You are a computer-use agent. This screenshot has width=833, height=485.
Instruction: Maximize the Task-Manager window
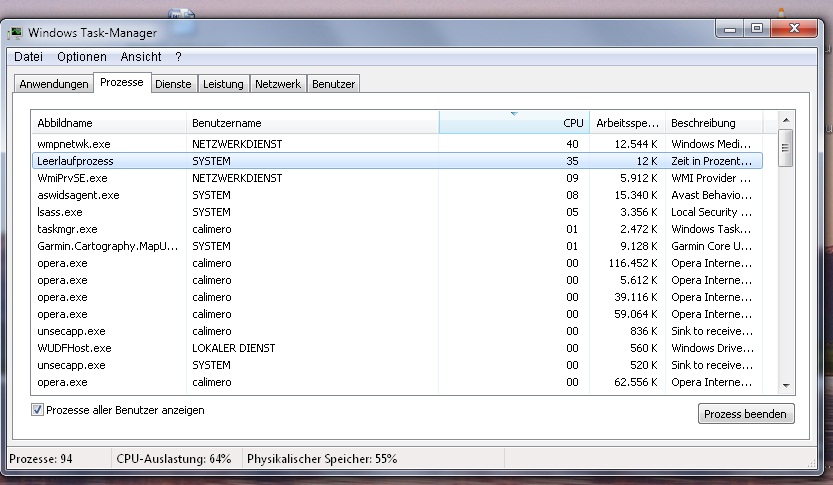pyautogui.click(x=757, y=29)
